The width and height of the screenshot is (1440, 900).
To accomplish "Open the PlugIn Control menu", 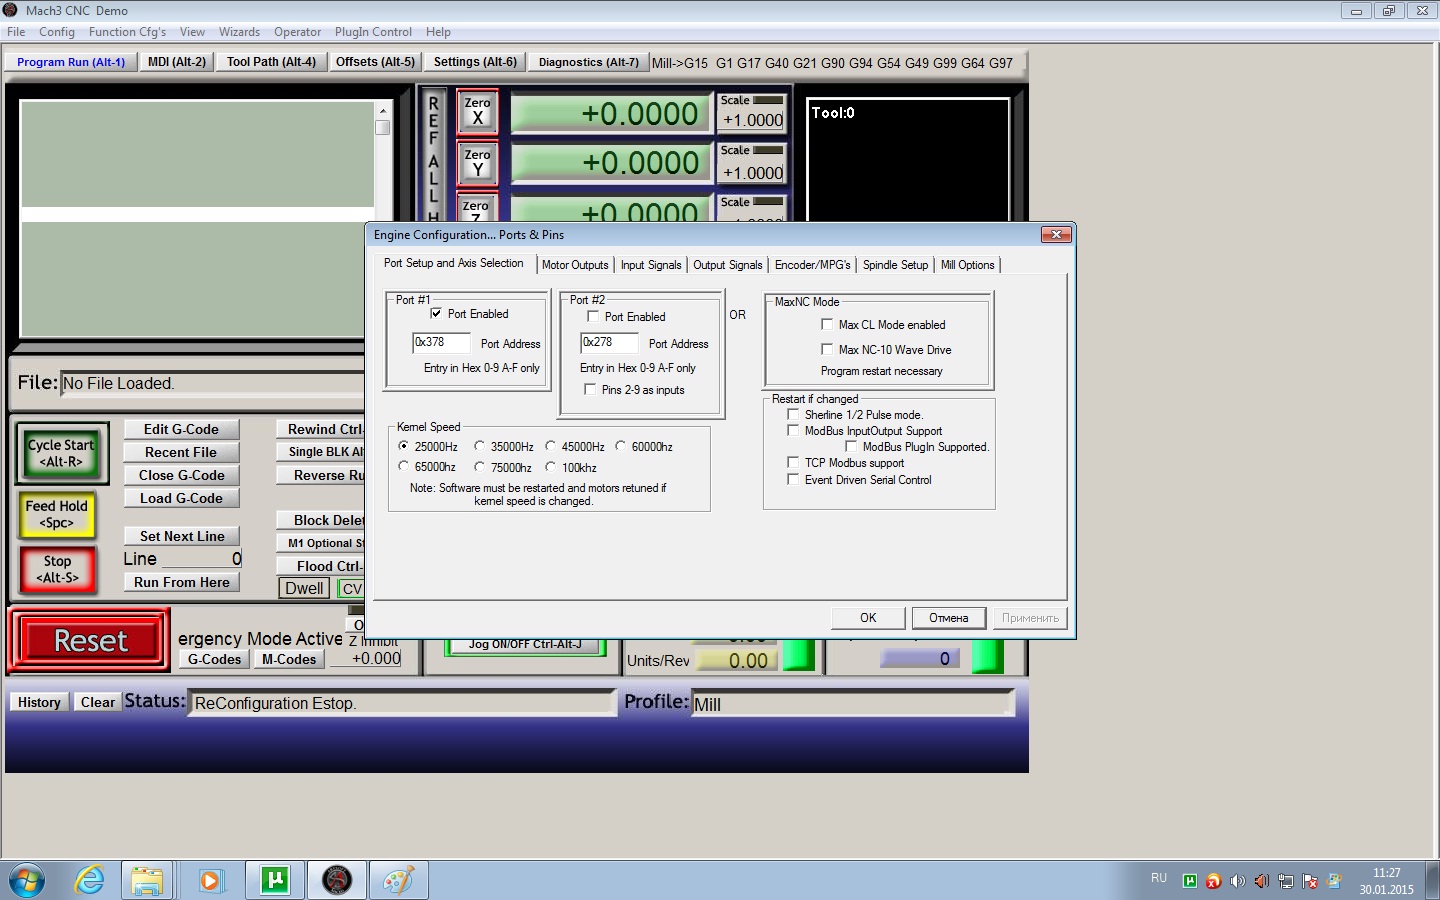I will [x=373, y=32].
